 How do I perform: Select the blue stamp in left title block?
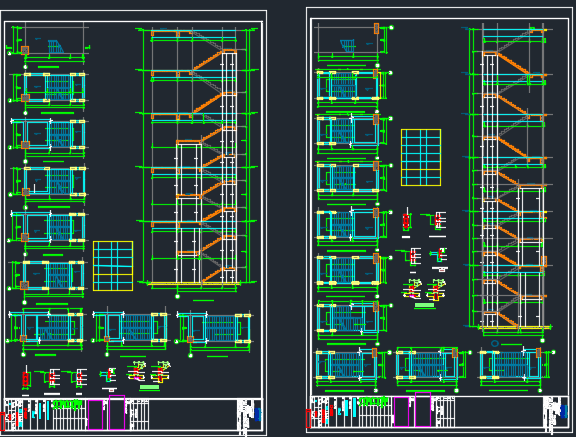pos(258,415)
